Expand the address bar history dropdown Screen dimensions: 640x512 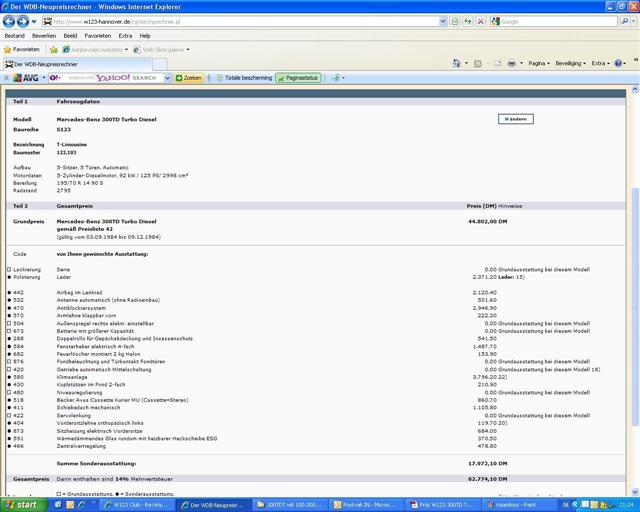click(443, 22)
